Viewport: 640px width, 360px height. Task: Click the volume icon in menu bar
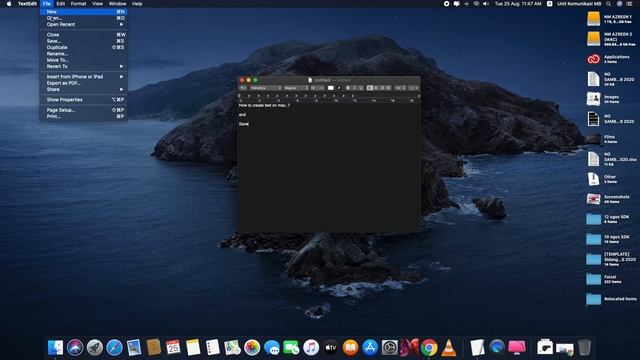[x=486, y=4]
